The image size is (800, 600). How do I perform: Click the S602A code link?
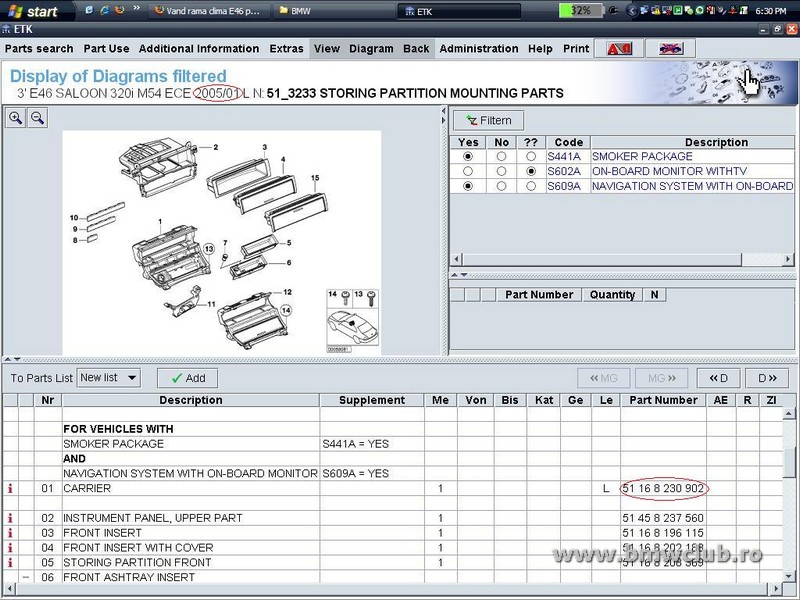tap(564, 171)
